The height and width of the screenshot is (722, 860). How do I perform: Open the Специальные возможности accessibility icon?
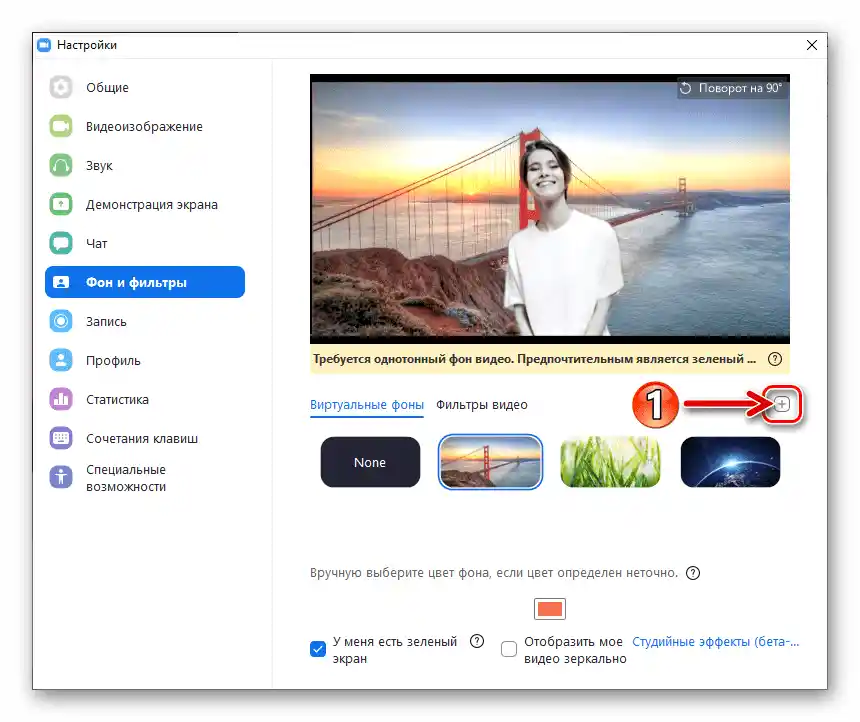(x=61, y=477)
